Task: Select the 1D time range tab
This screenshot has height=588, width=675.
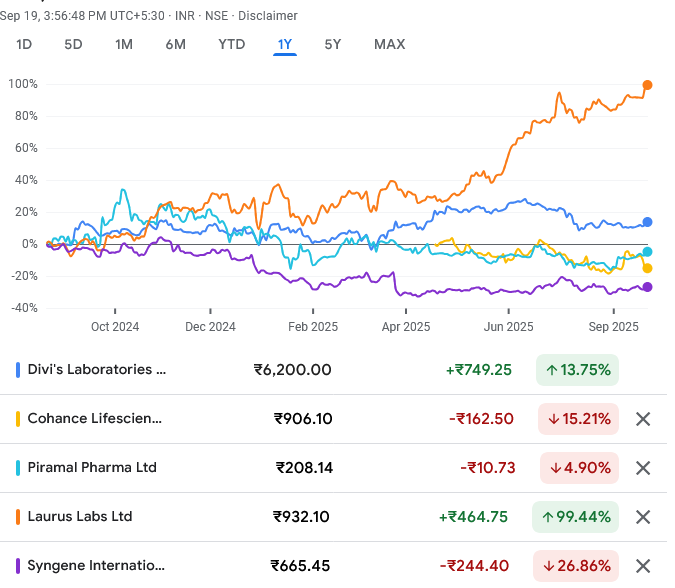Action: coord(25,44)
